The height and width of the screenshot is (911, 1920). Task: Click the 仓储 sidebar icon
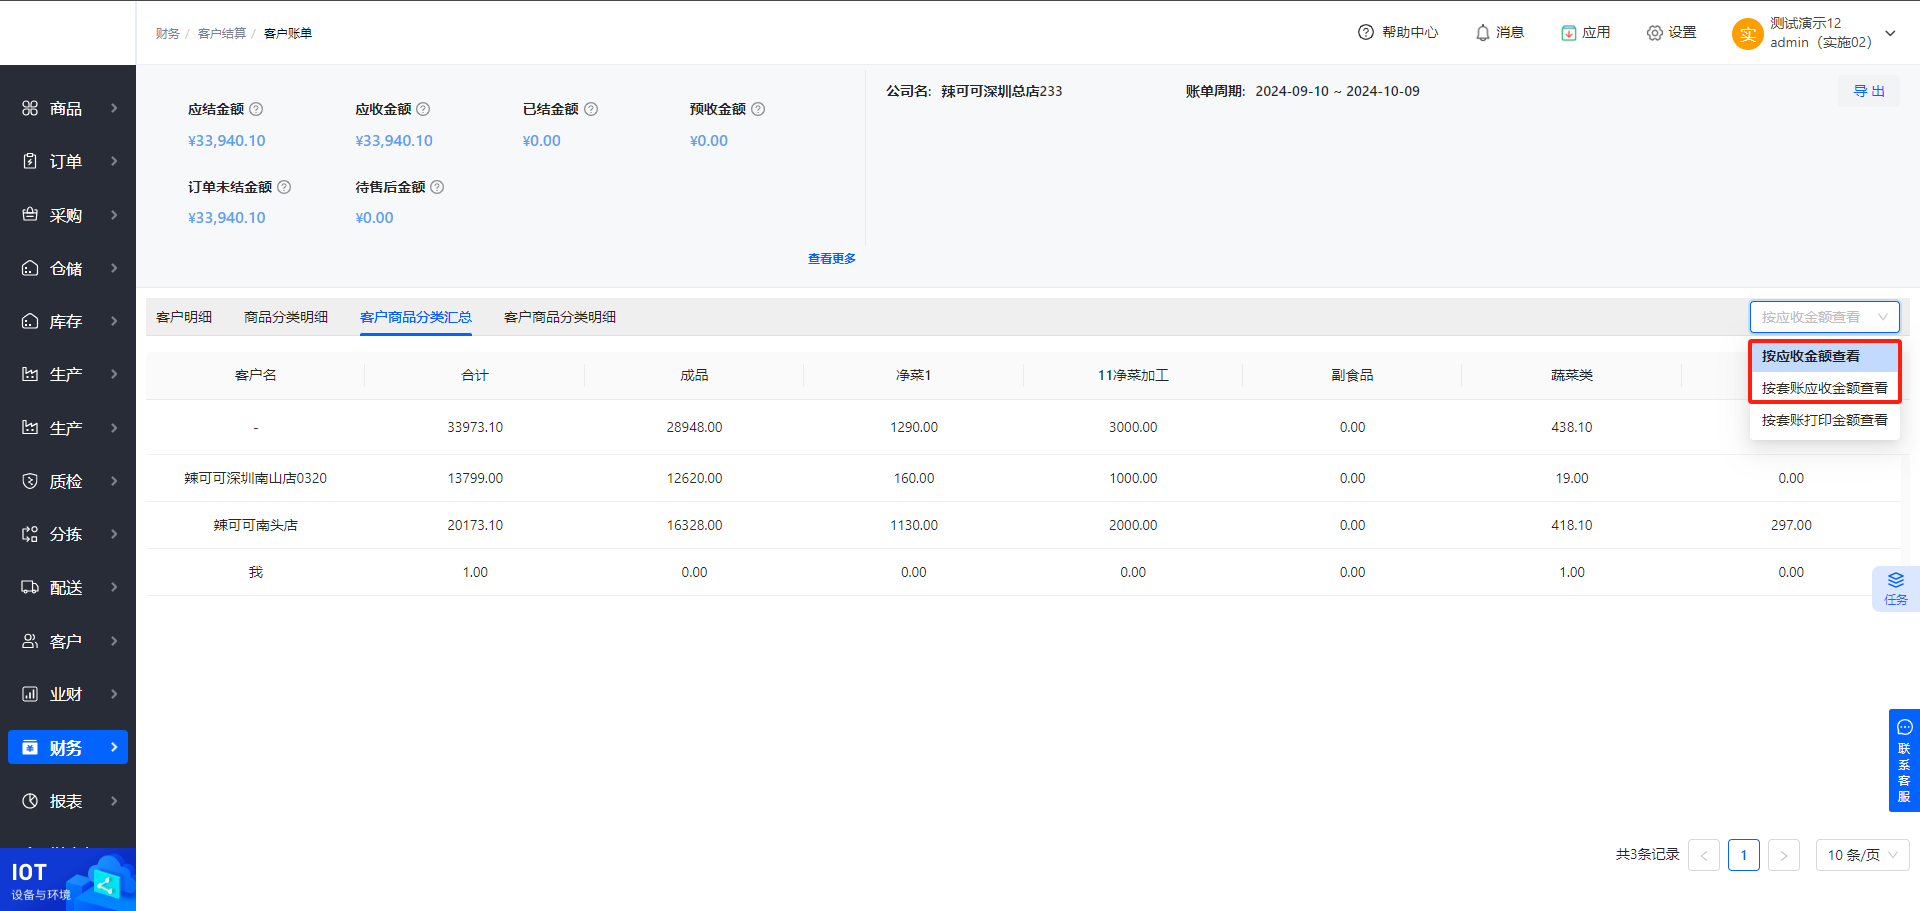coord(30,268)
